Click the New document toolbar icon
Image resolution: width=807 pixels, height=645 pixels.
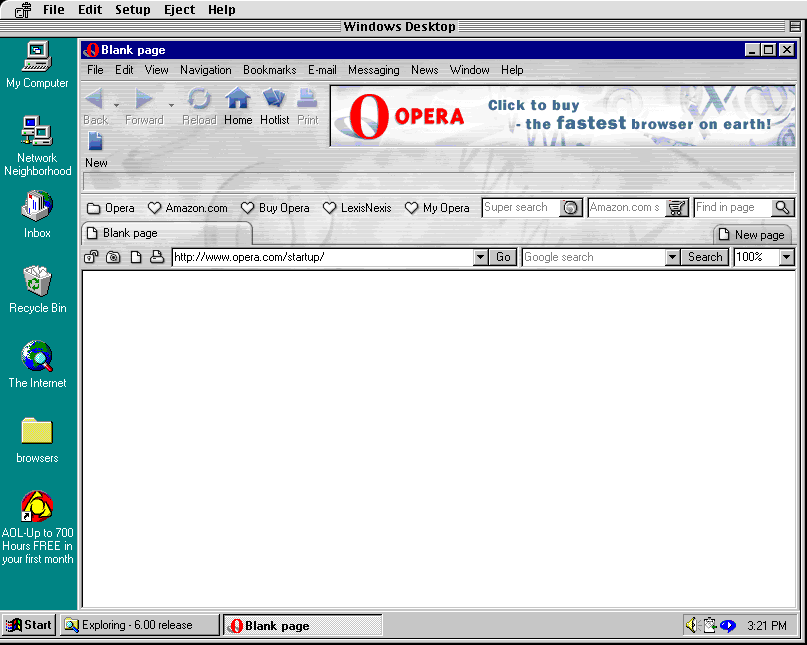(x=95, y=141)
